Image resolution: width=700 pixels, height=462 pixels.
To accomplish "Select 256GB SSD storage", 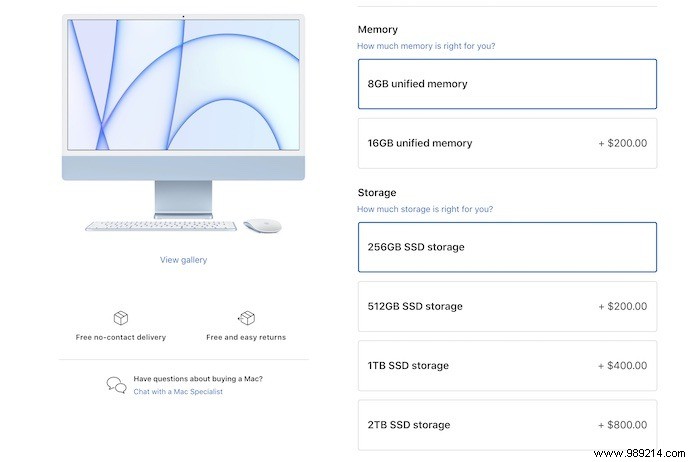I will click(507, 247).
